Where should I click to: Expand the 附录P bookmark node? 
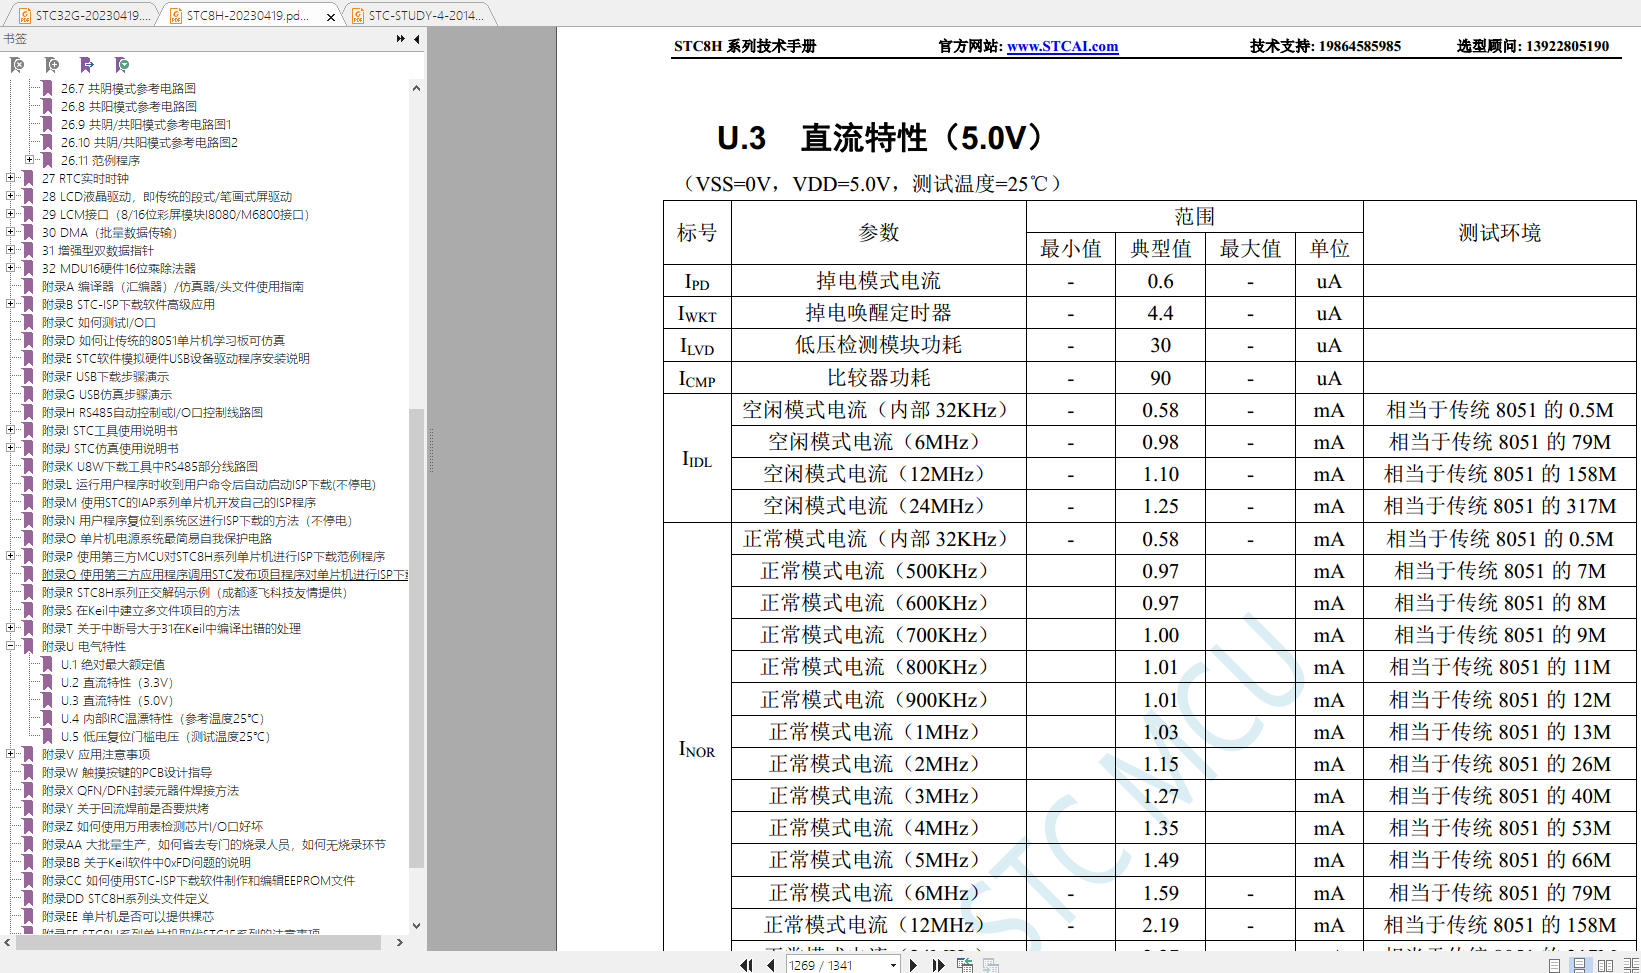(11, 556)
